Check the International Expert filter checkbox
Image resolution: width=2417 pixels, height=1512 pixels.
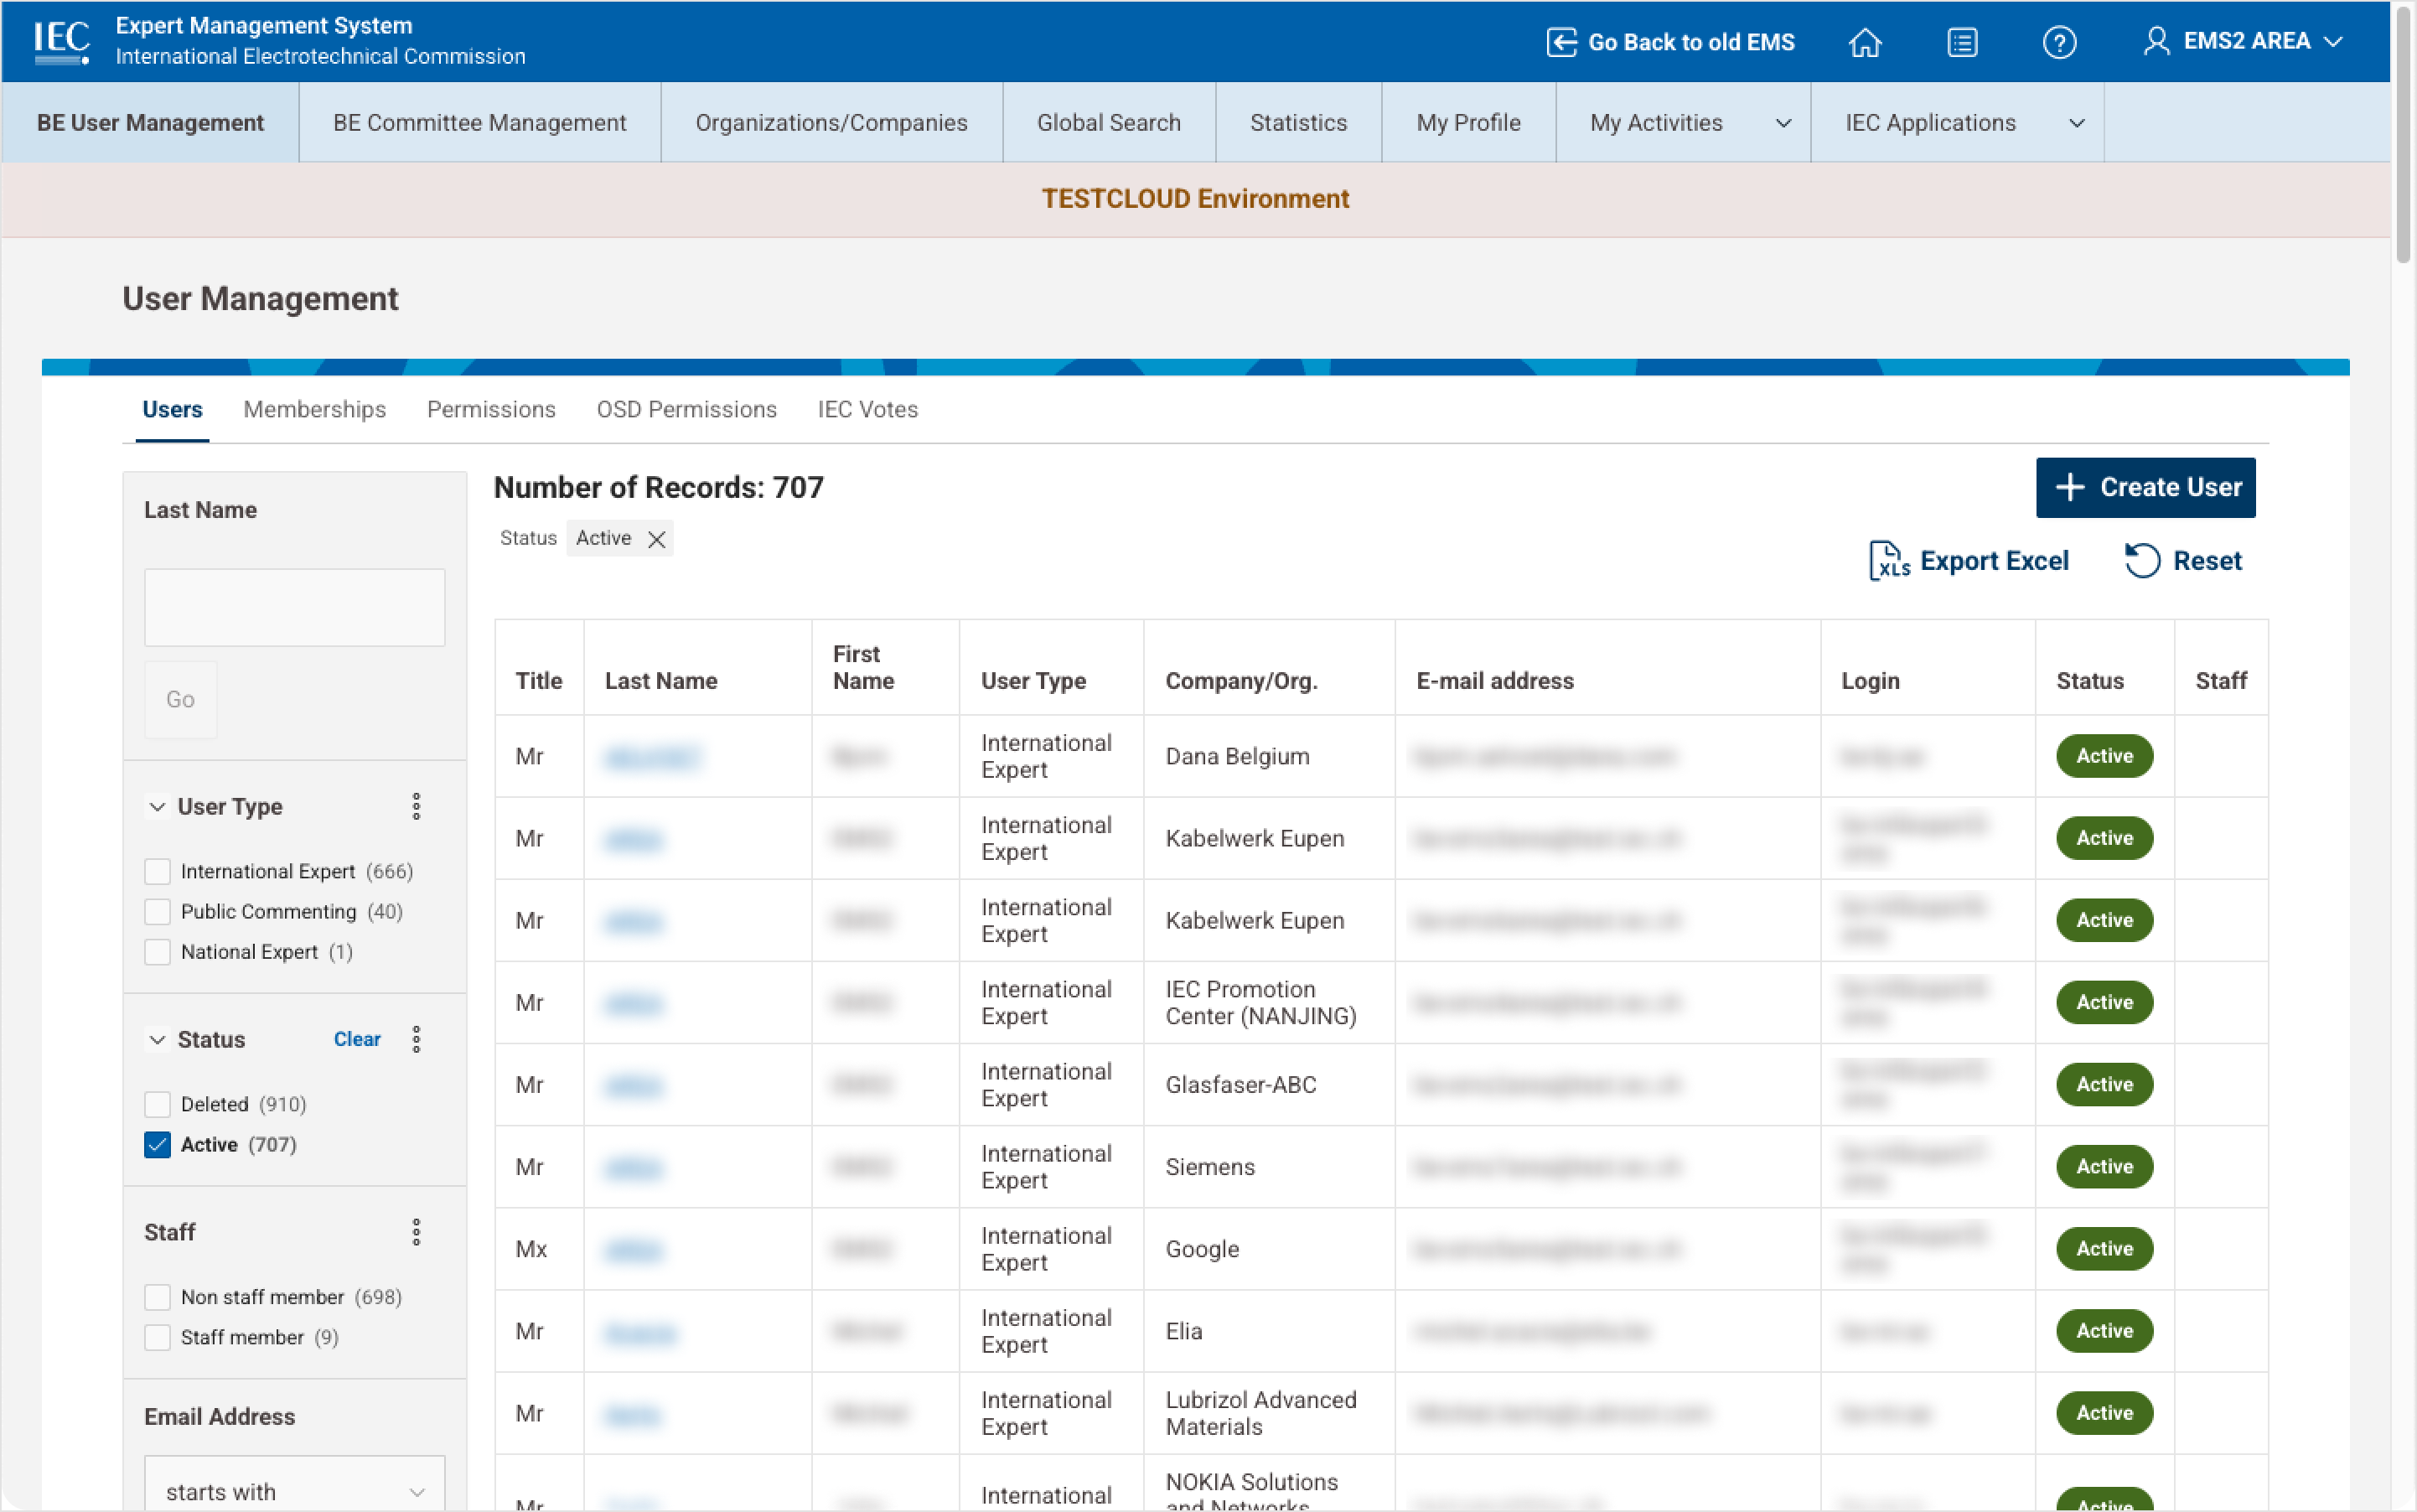157,871
